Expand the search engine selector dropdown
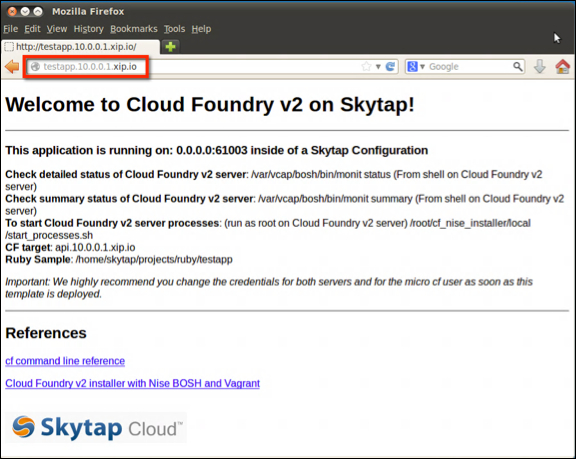 (x=422, y=67)
